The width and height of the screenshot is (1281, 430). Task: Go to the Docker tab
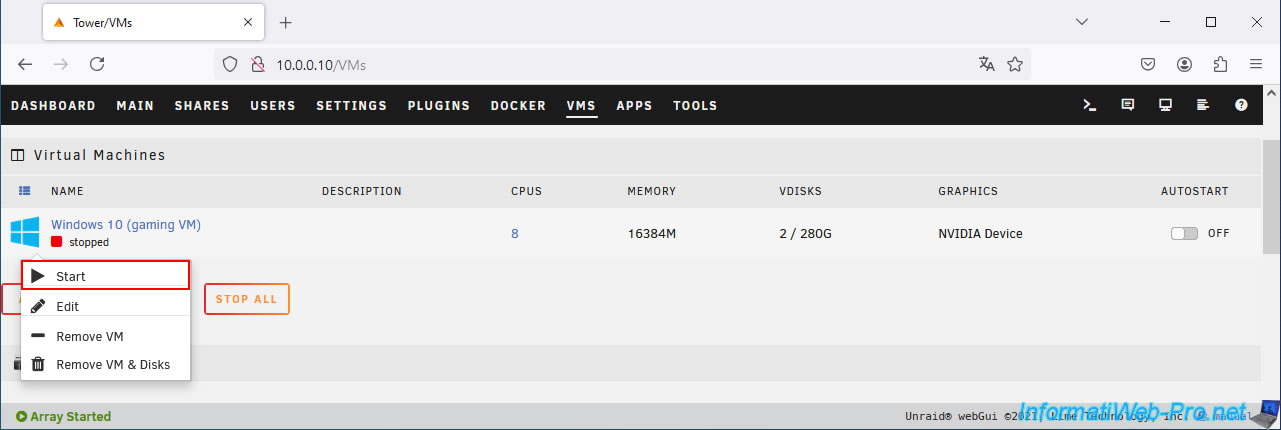tap(518, 106)
